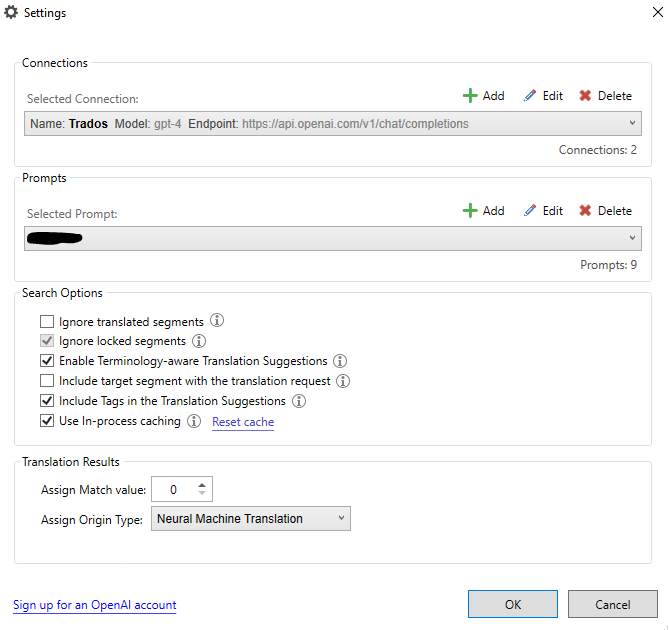
Task: Toggle Use In-process caching checkbox
Action: [47, 421]
